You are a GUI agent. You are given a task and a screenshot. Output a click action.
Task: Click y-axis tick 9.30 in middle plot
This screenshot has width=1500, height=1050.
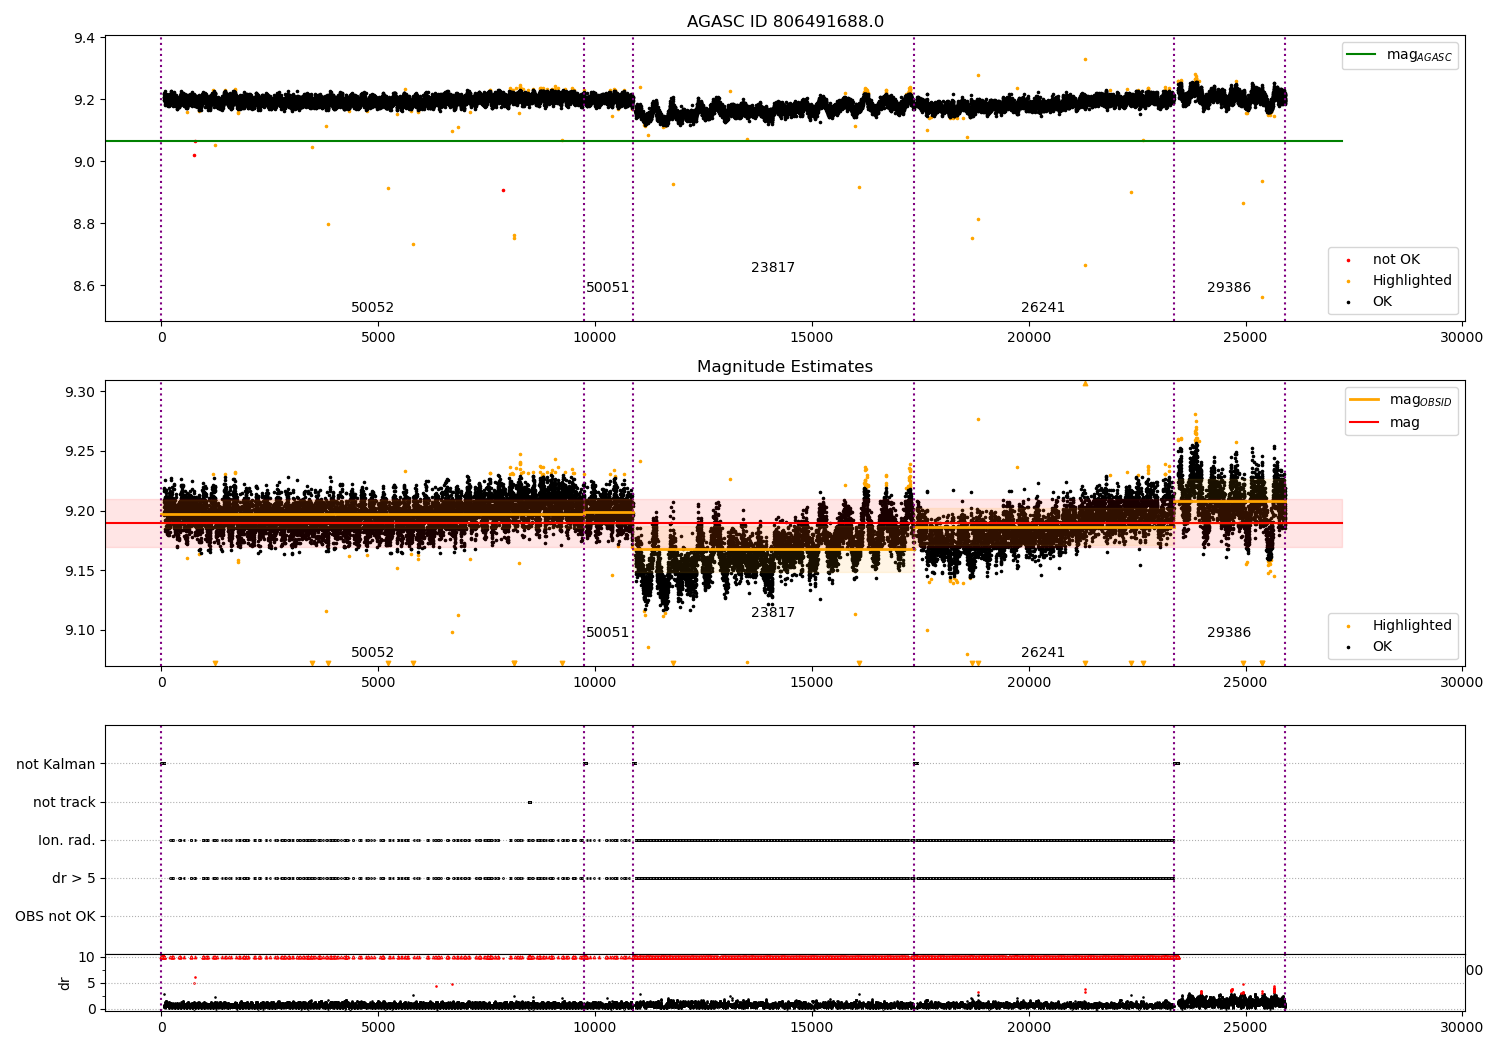(x=80, y=393)
